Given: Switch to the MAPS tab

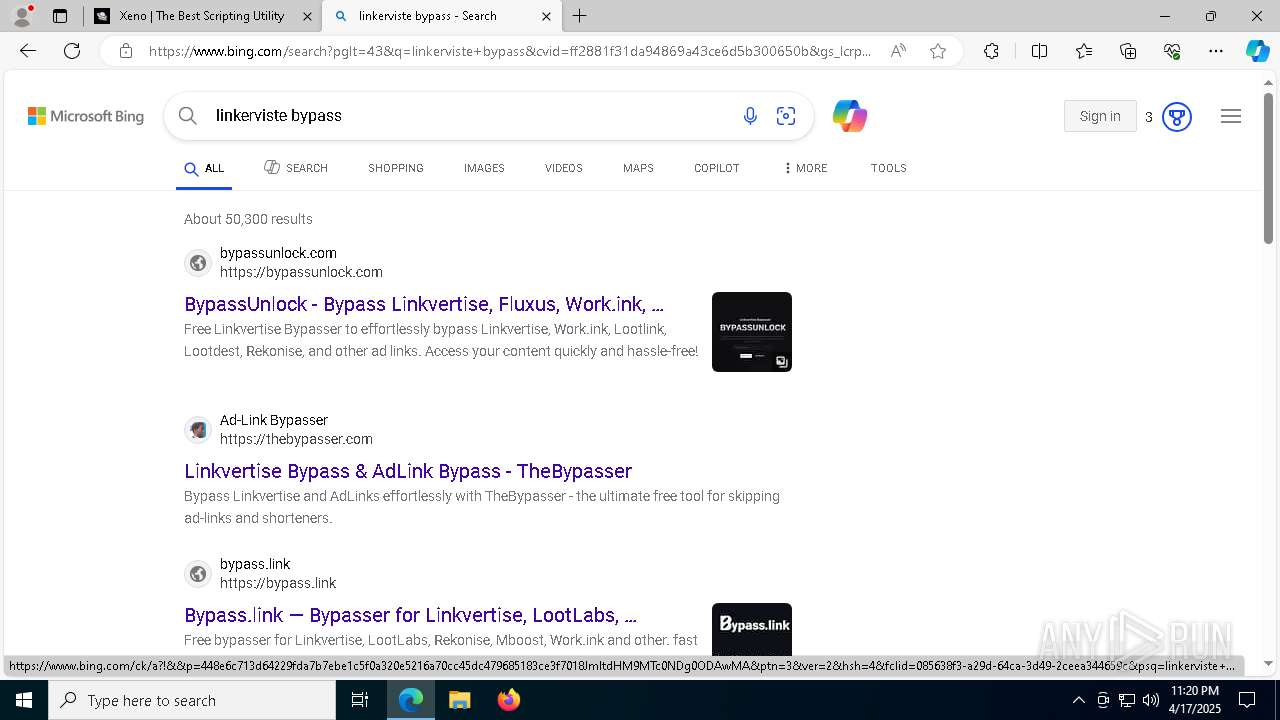Looking at the screenshot, I should pos(638,168).
